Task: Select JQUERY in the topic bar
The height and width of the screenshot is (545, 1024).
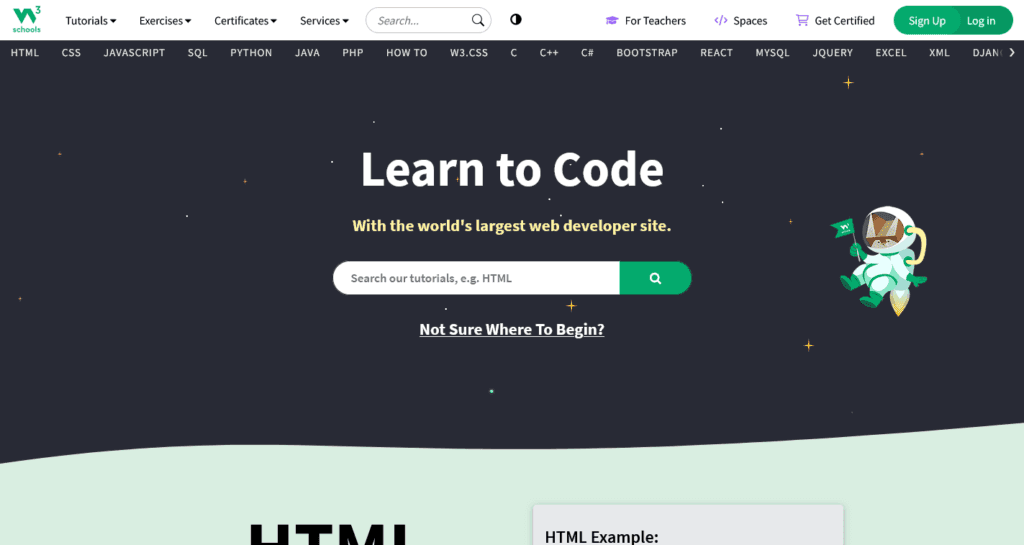Action: tap(833, 53)
